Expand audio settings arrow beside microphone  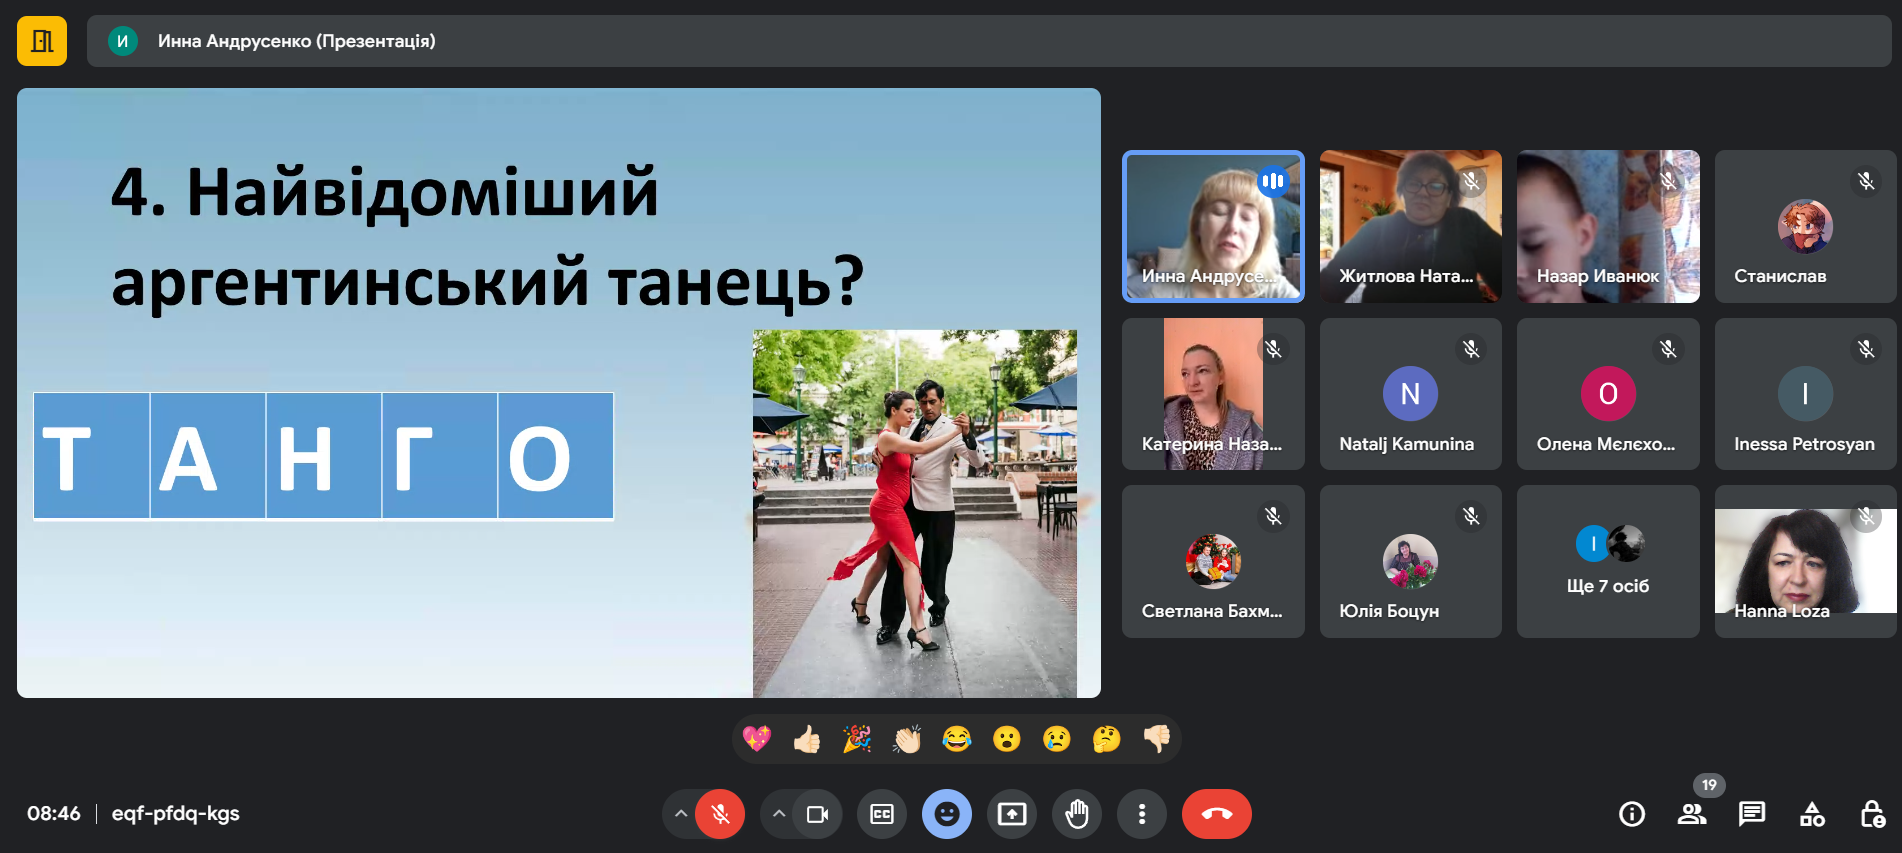[x=681, y=814]
